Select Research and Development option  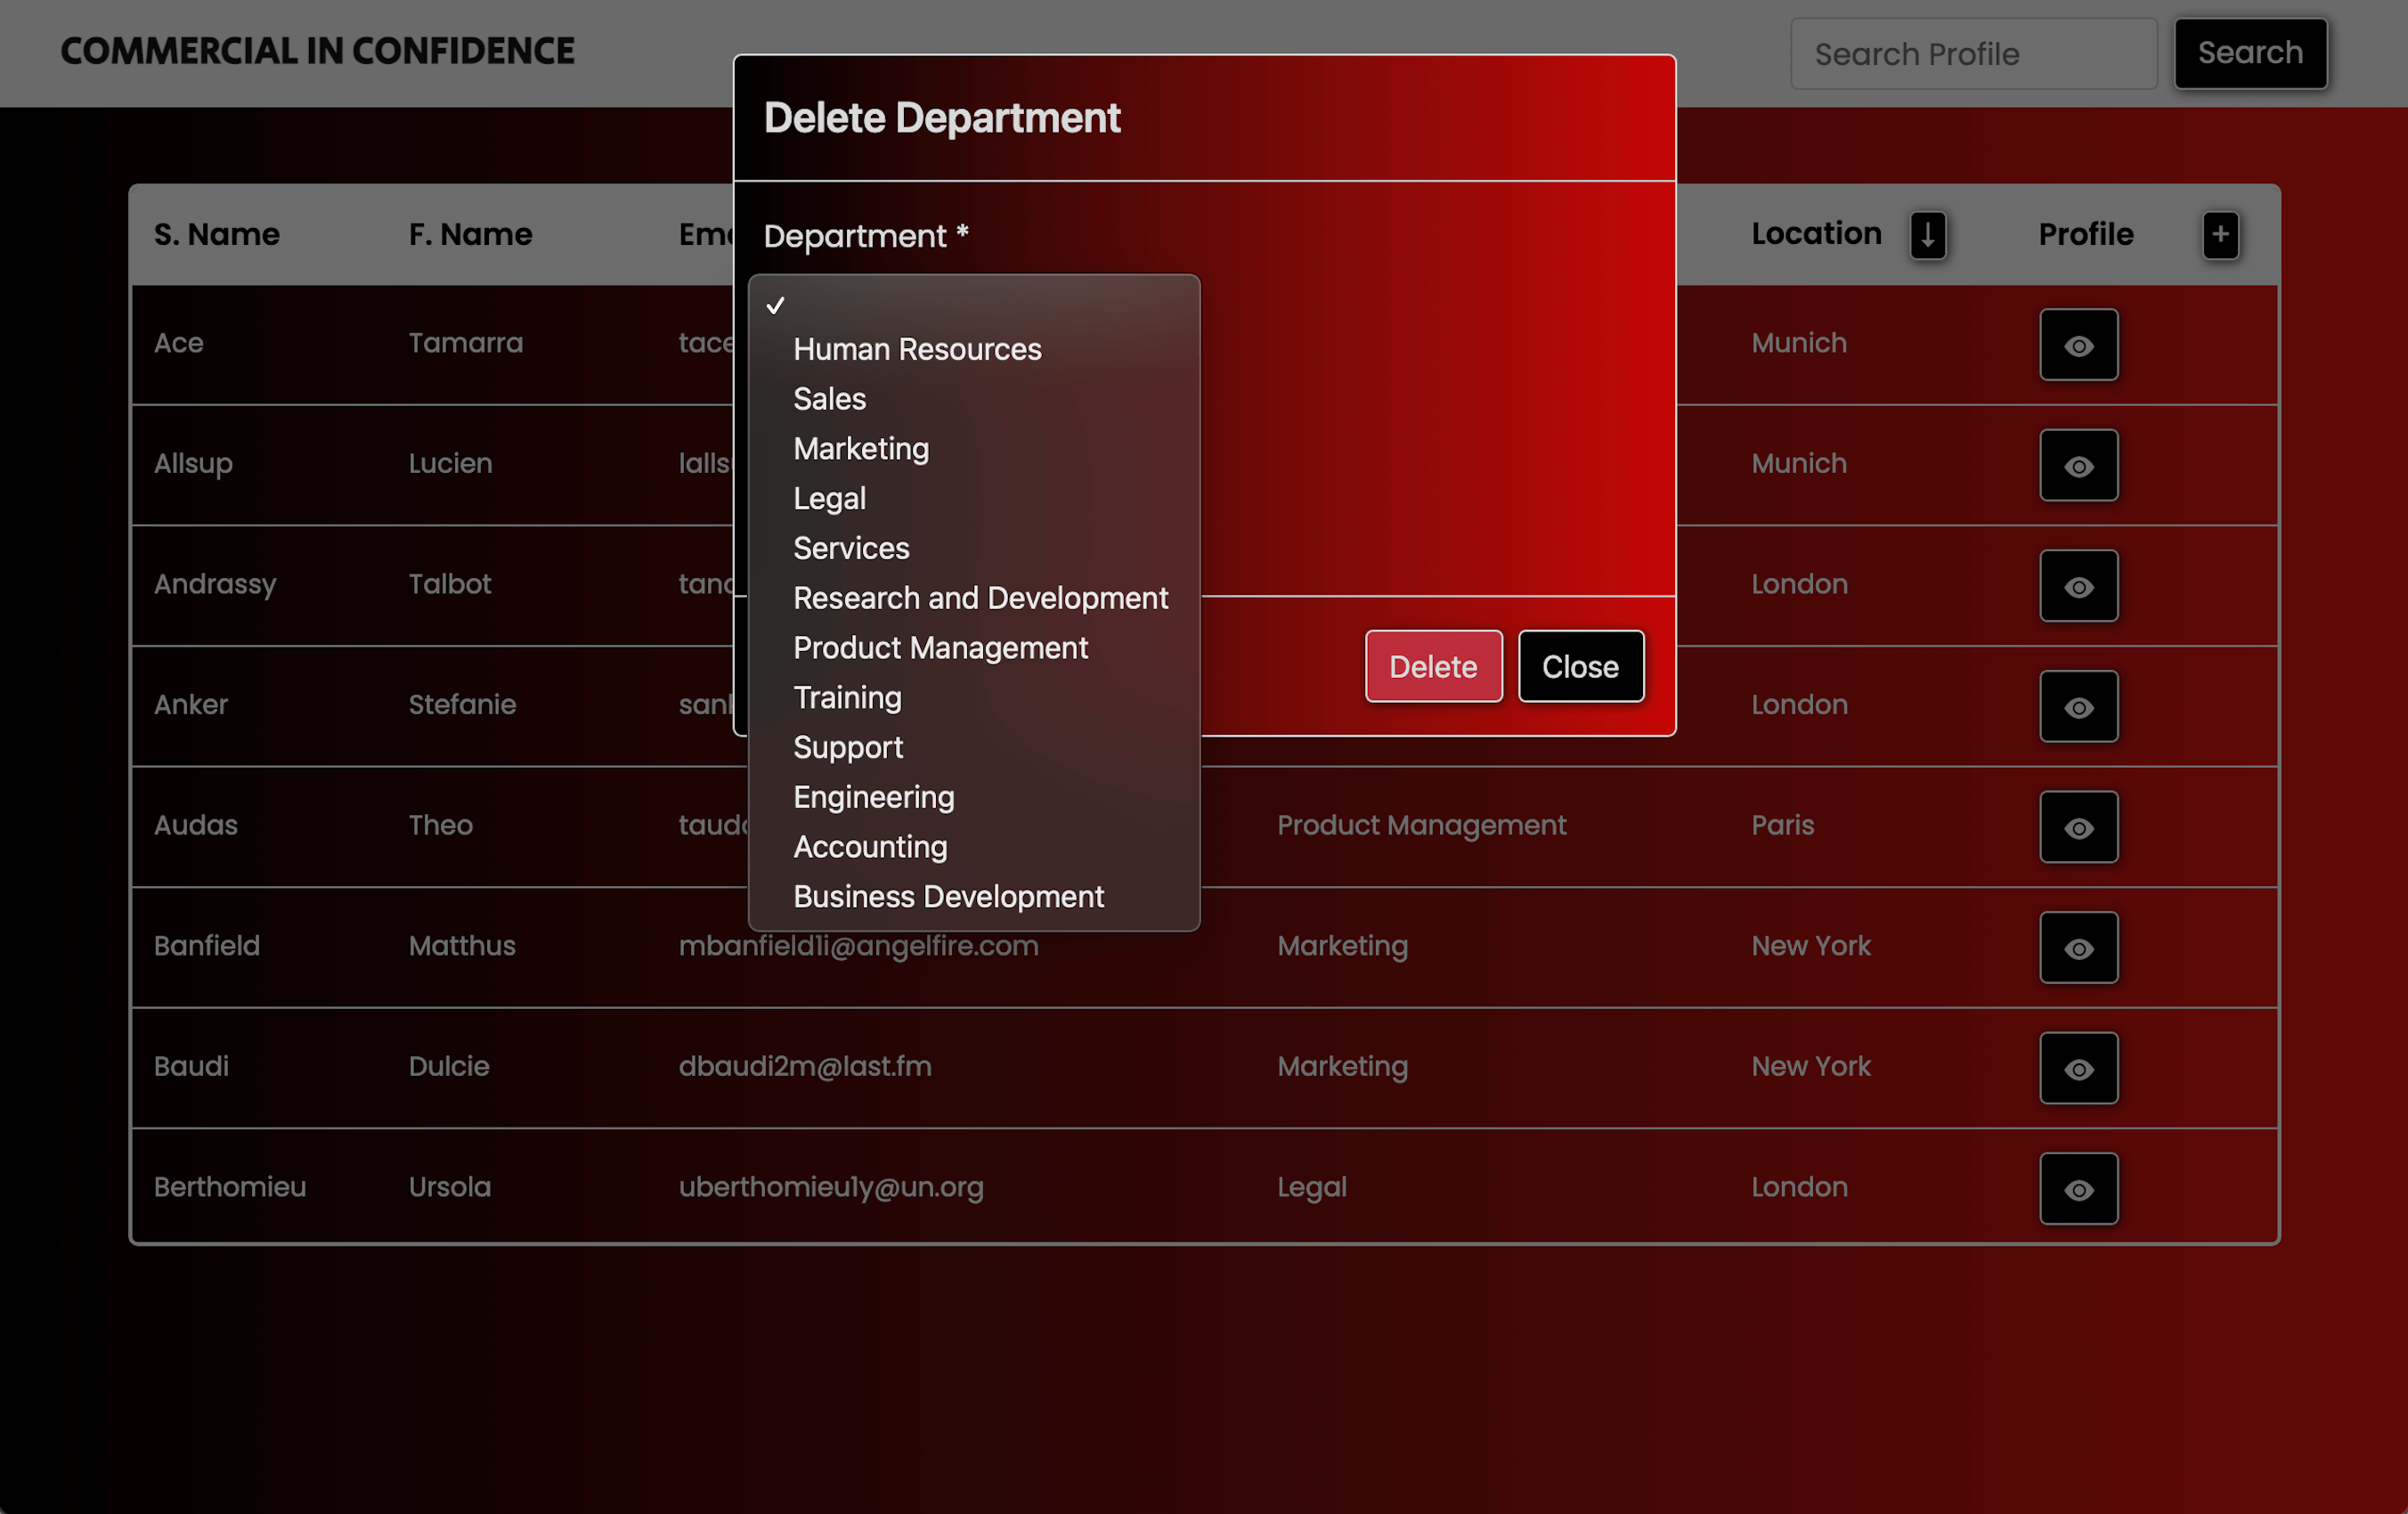tap(974, 598)
